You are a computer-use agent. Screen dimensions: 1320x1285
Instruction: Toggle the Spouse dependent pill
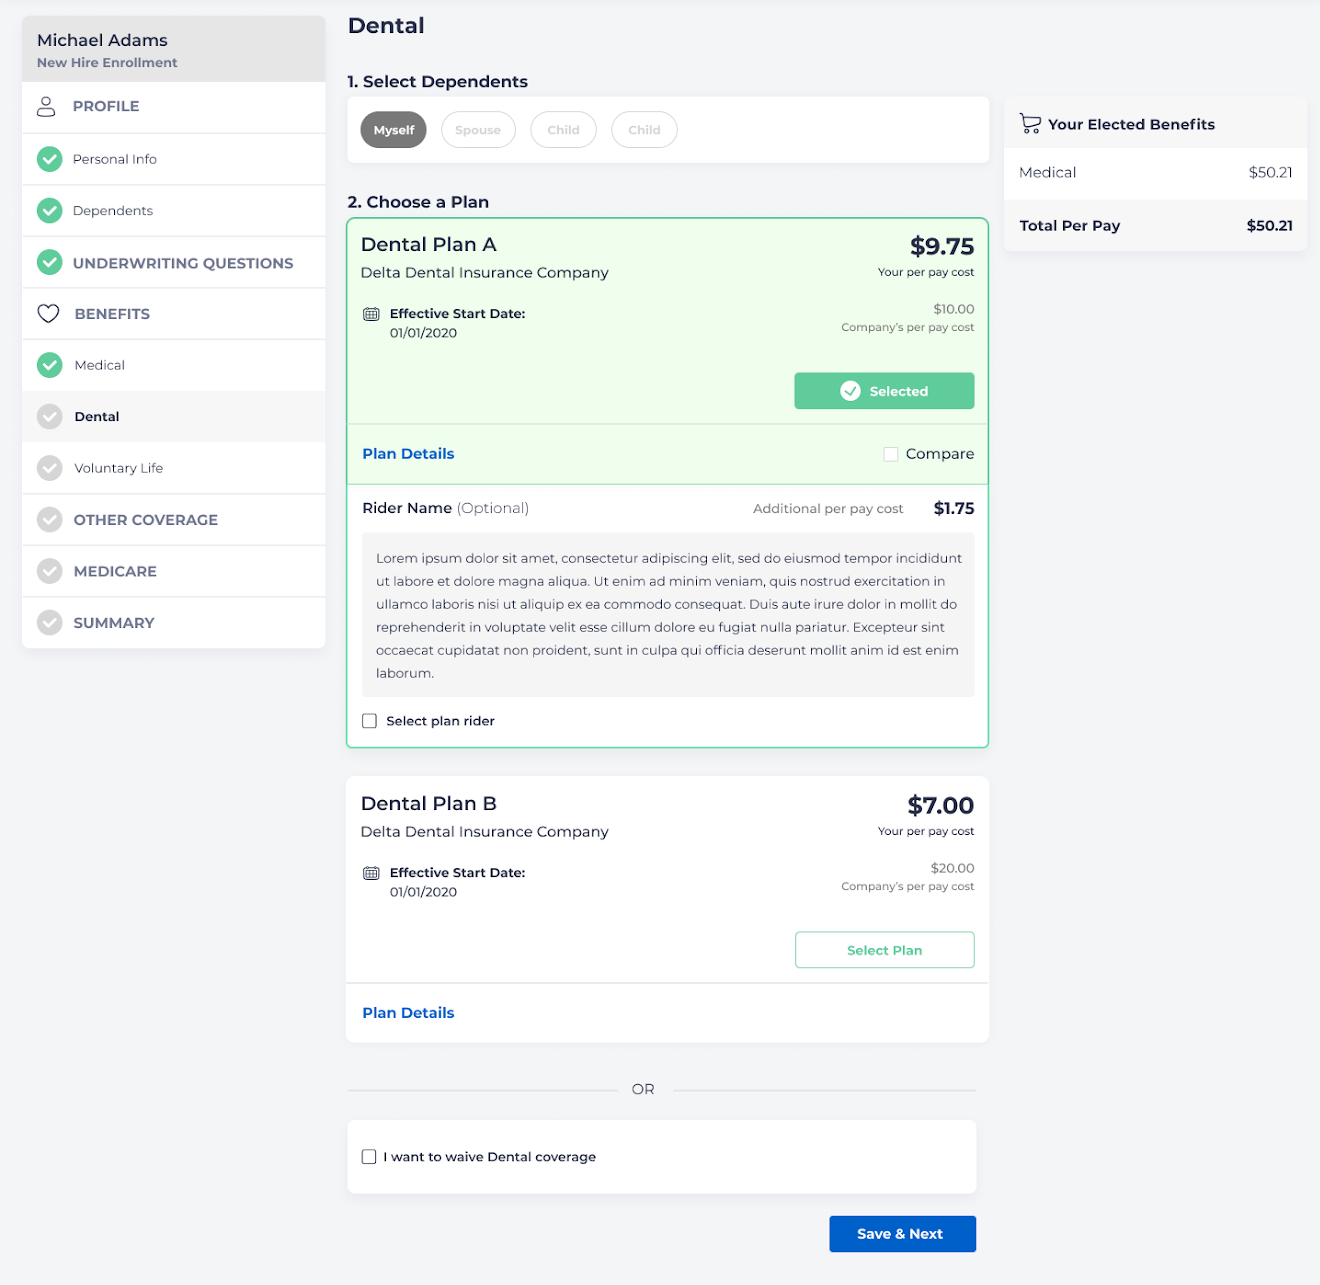pyautogui.click(x=478, y=130)
